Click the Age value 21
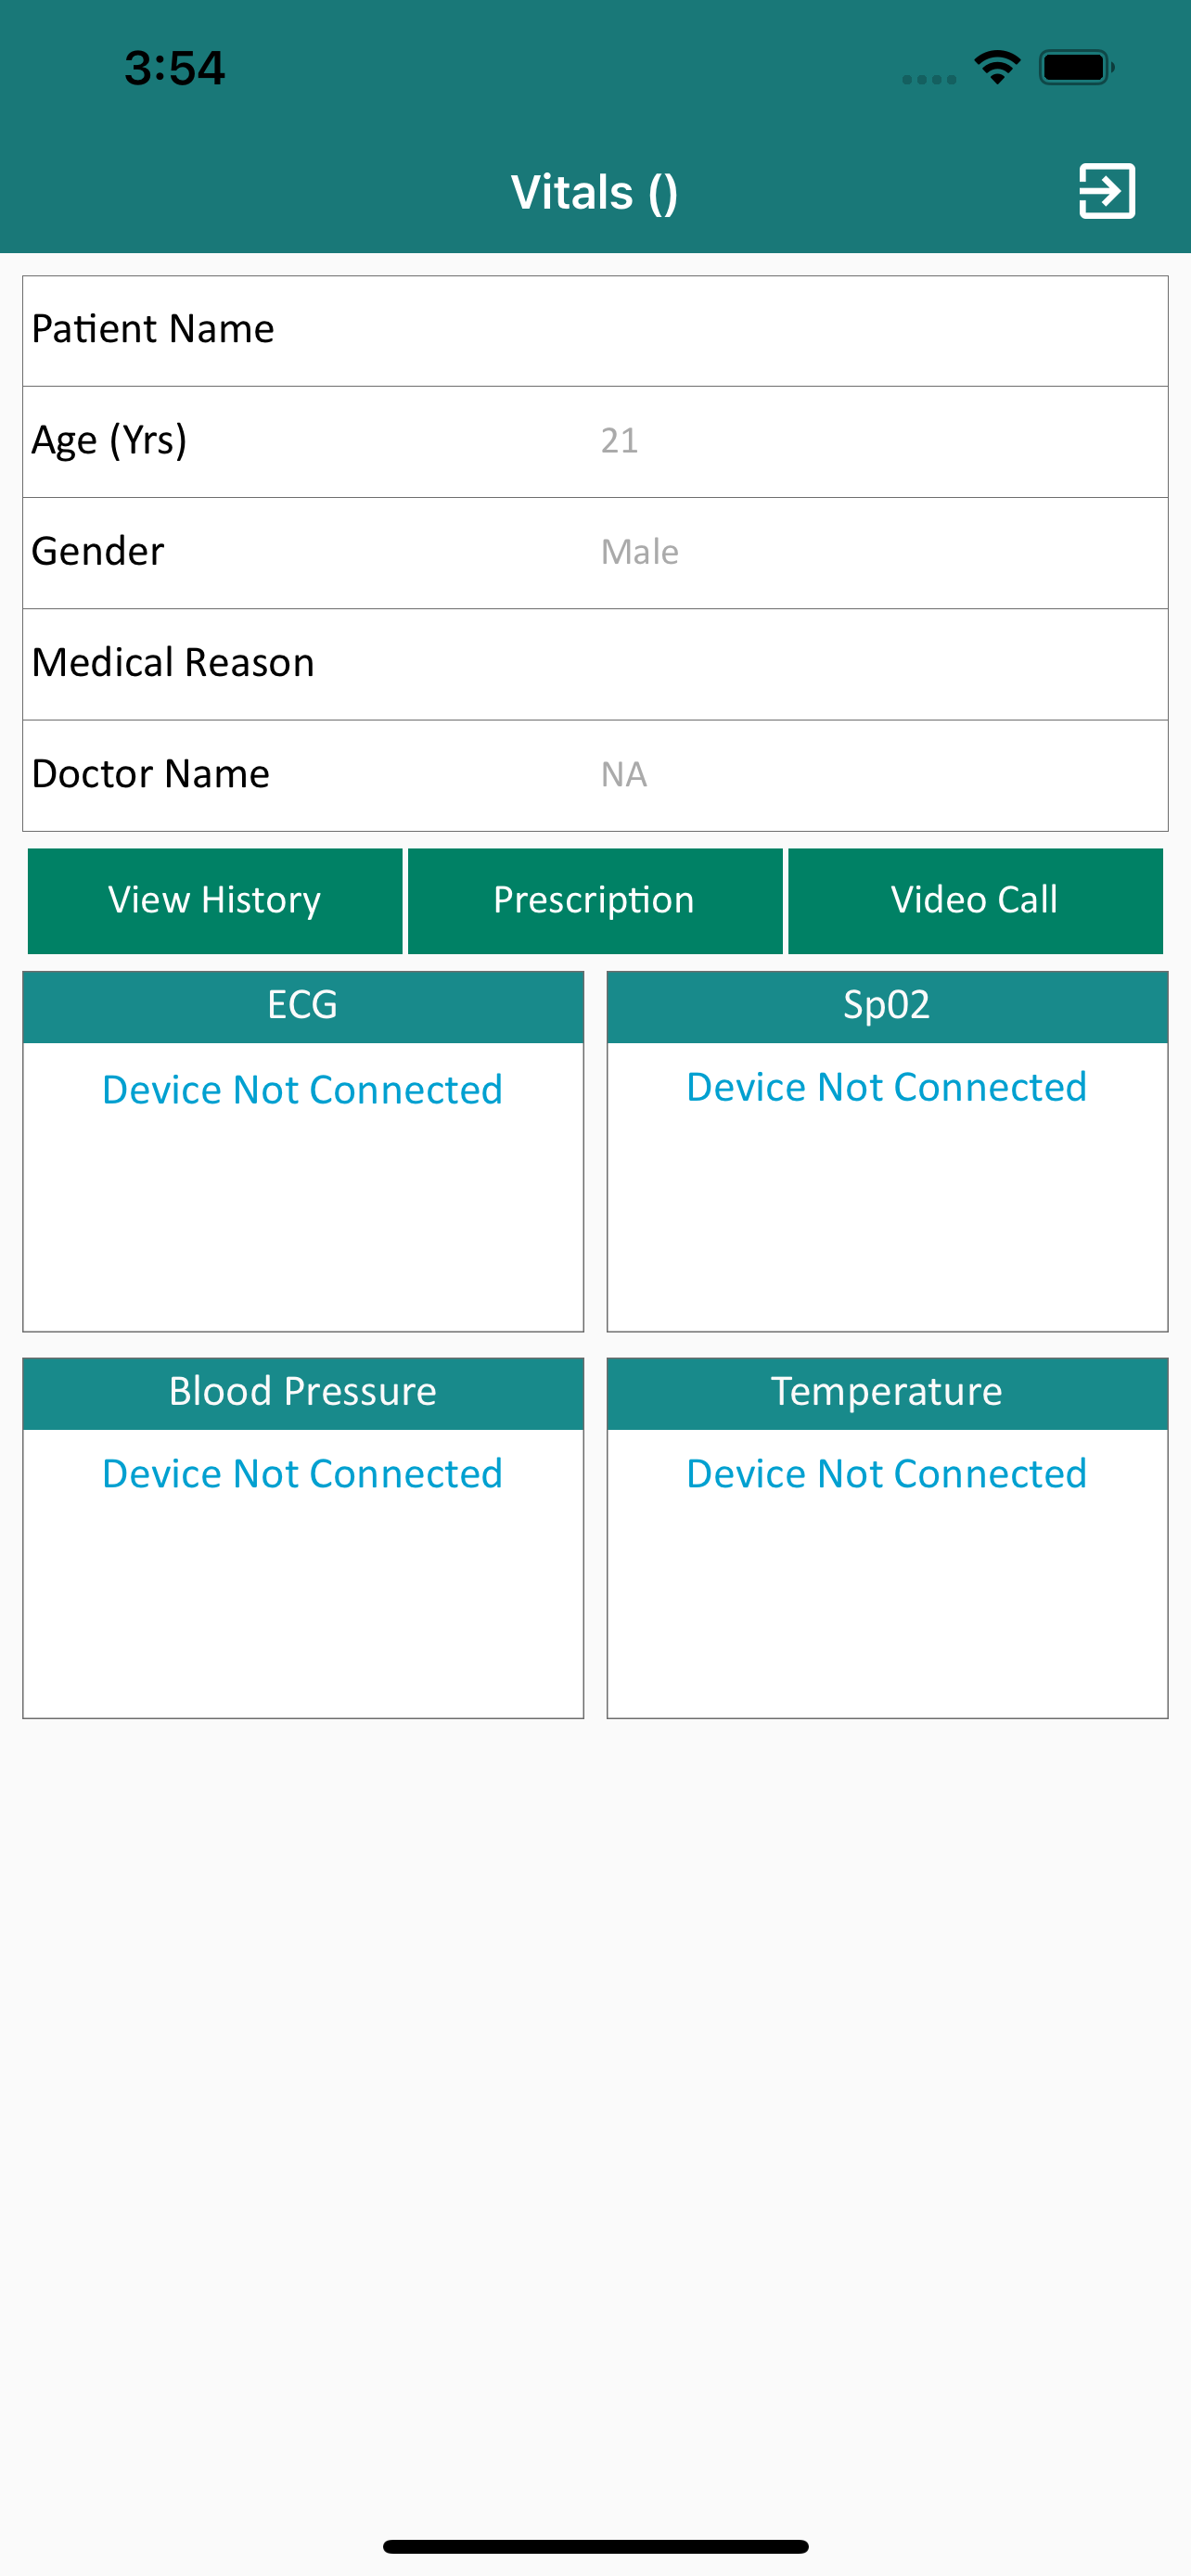 click(619, 441)
